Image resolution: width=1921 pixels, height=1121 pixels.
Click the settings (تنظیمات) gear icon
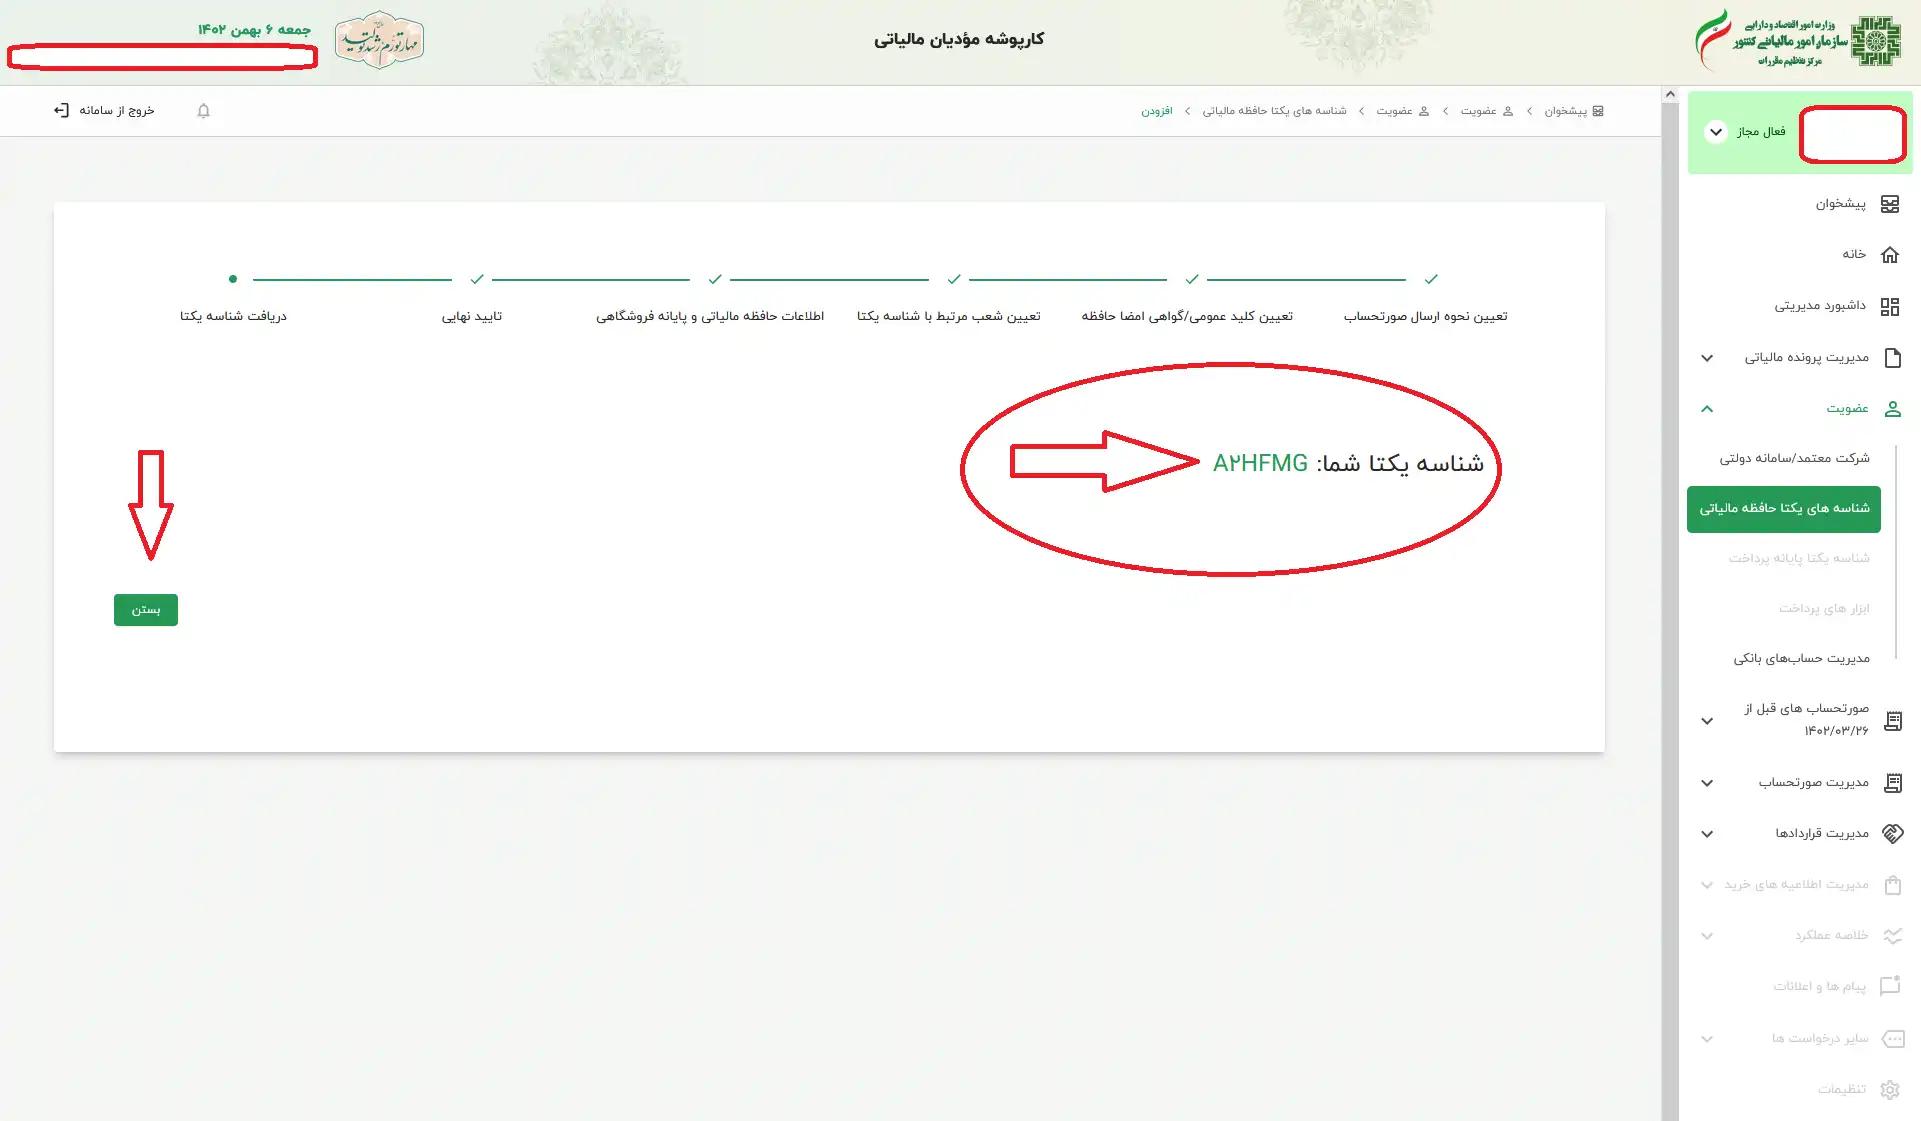coord(1889,1090)
